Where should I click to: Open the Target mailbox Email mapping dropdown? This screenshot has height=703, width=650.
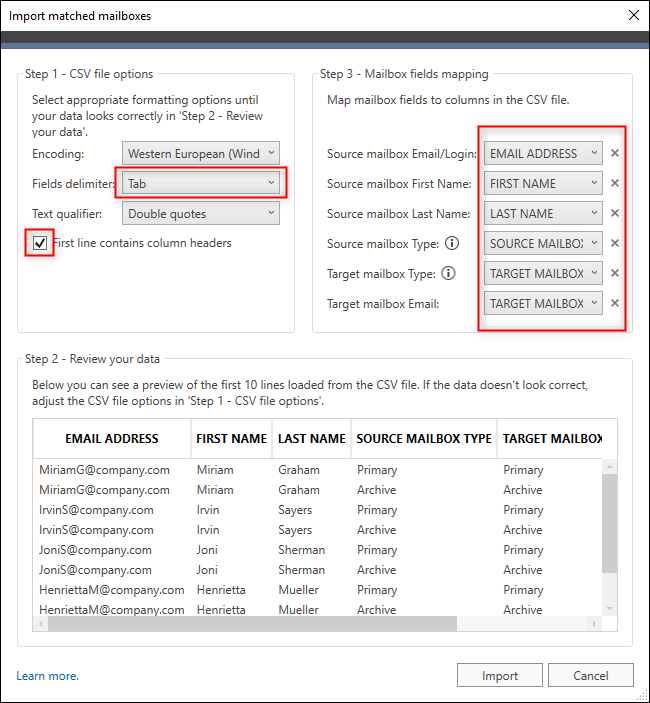[543, 304]
